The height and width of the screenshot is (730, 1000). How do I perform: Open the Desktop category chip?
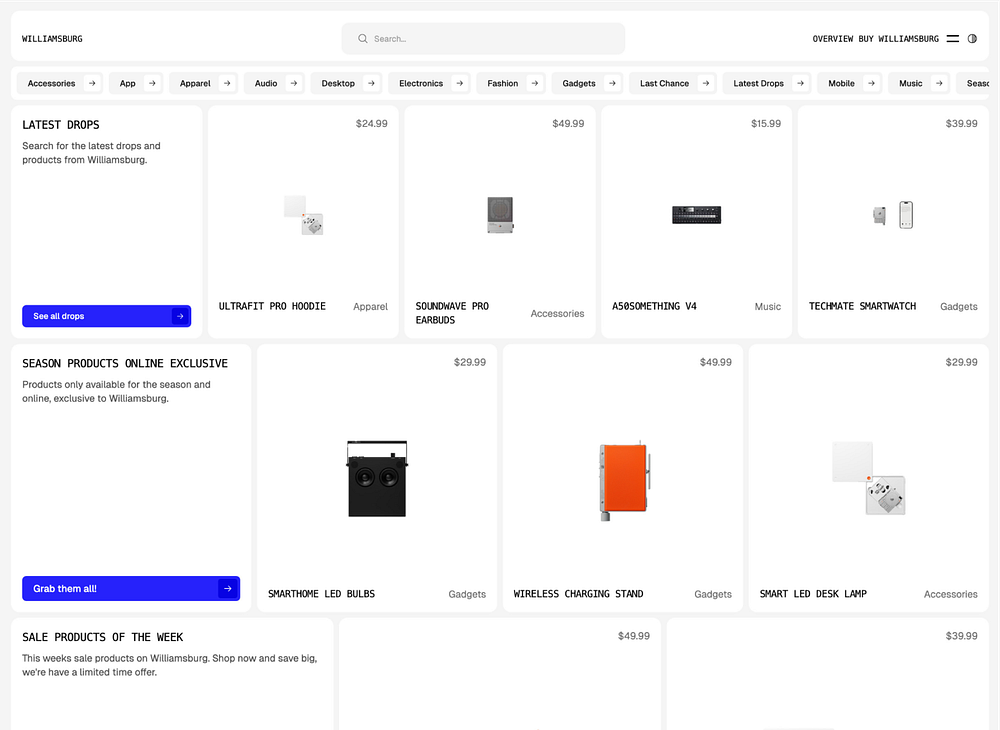click(346, 84)
